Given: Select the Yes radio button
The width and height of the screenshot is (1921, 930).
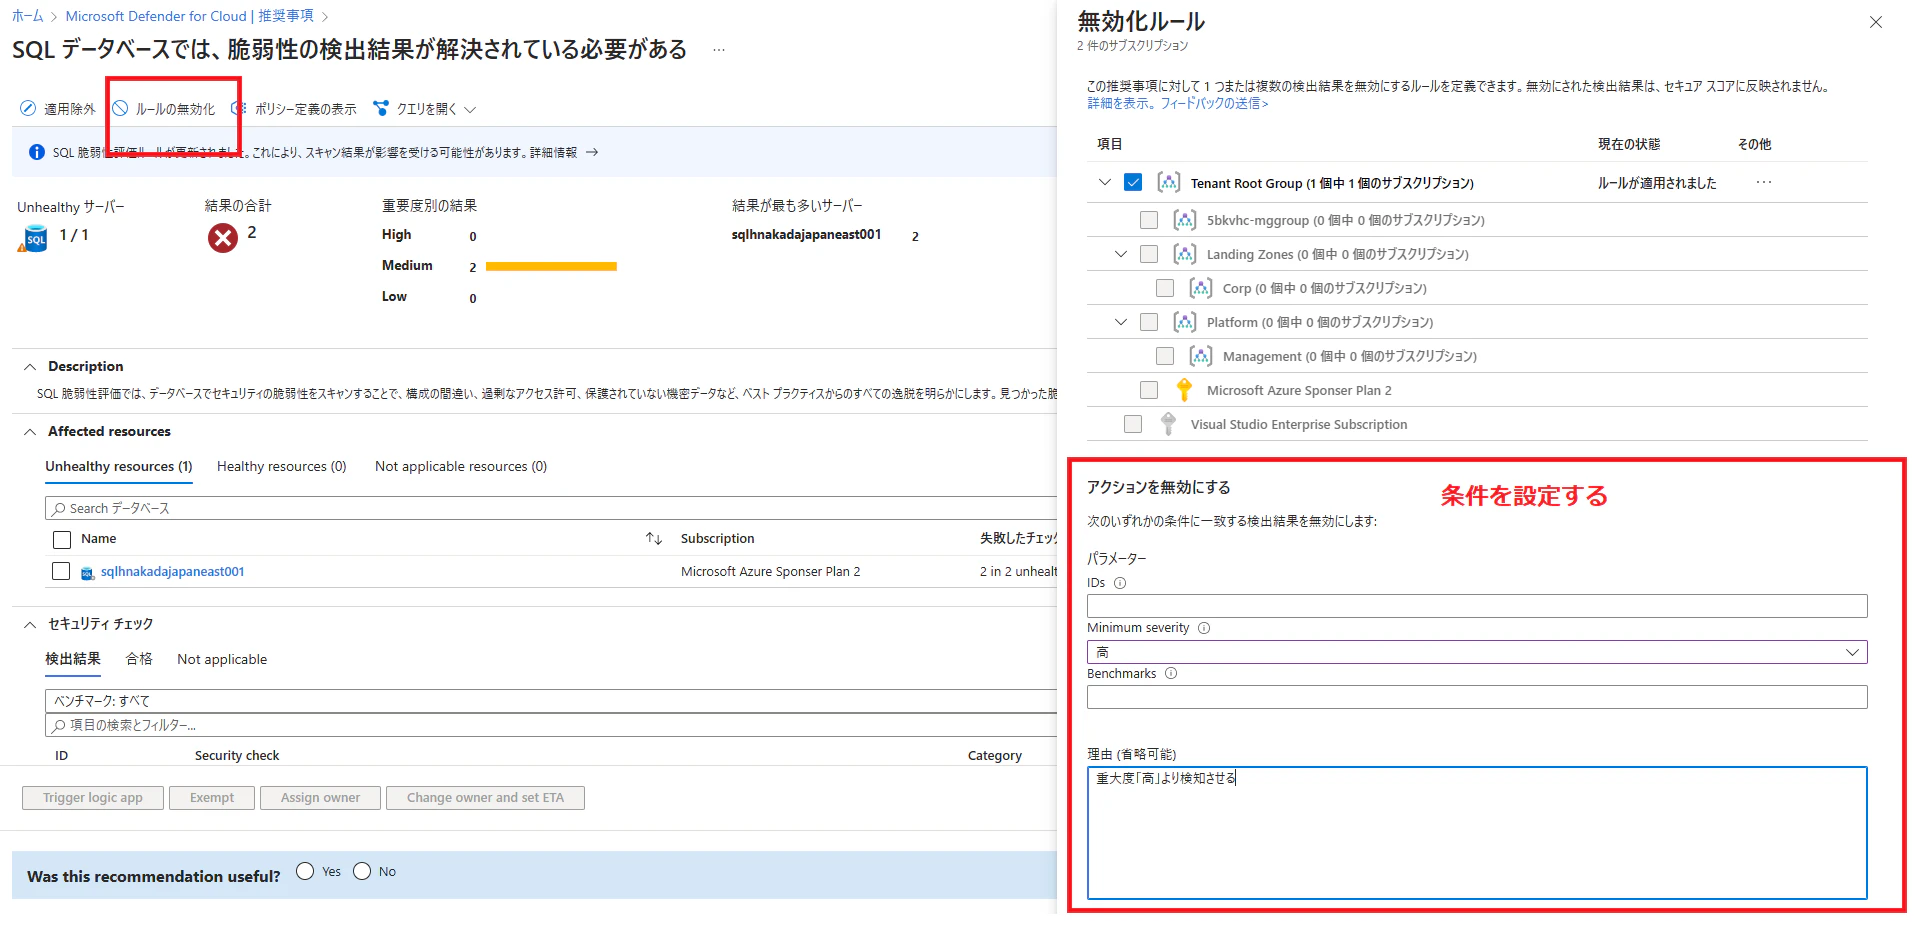Looking at the screenshot, I should click(x=305, y=871).
